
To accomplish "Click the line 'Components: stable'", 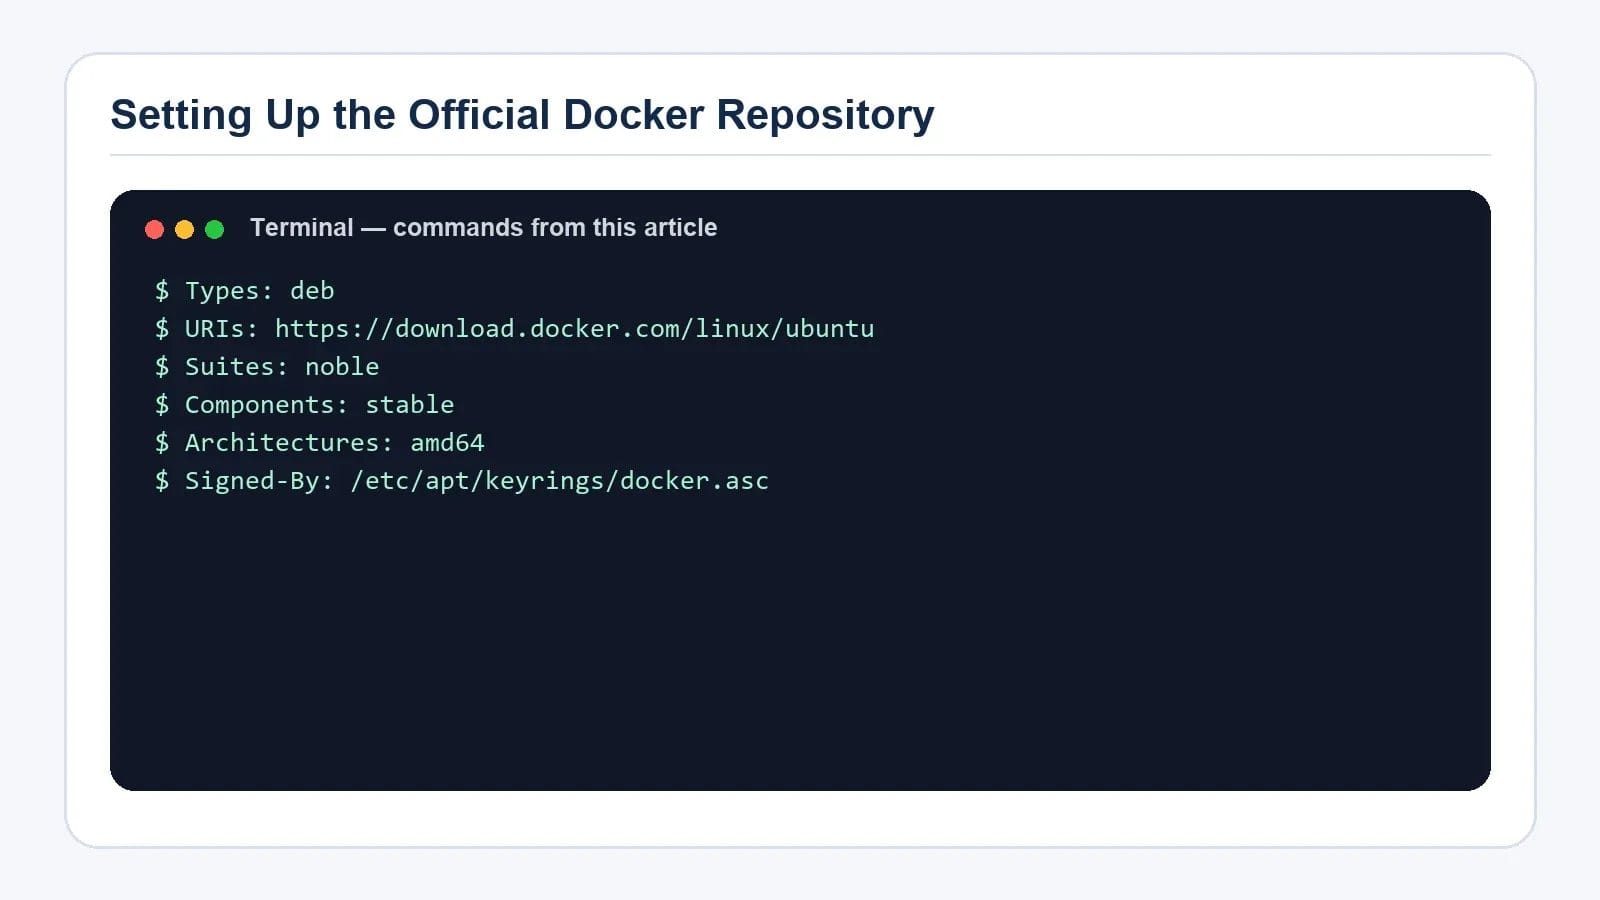I will [x=305, y=405].
